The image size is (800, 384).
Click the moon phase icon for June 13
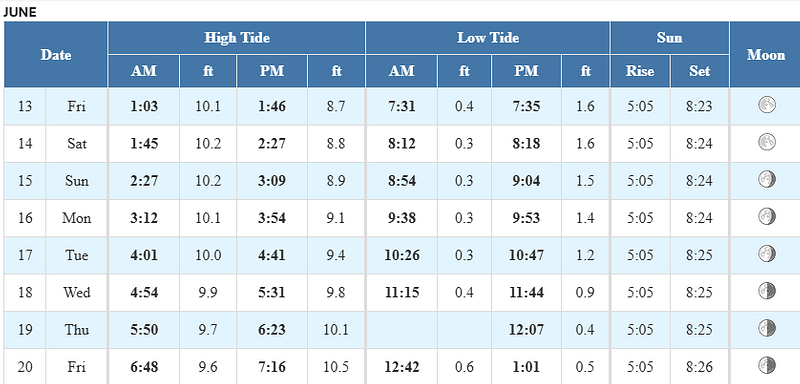coord(766,105)
